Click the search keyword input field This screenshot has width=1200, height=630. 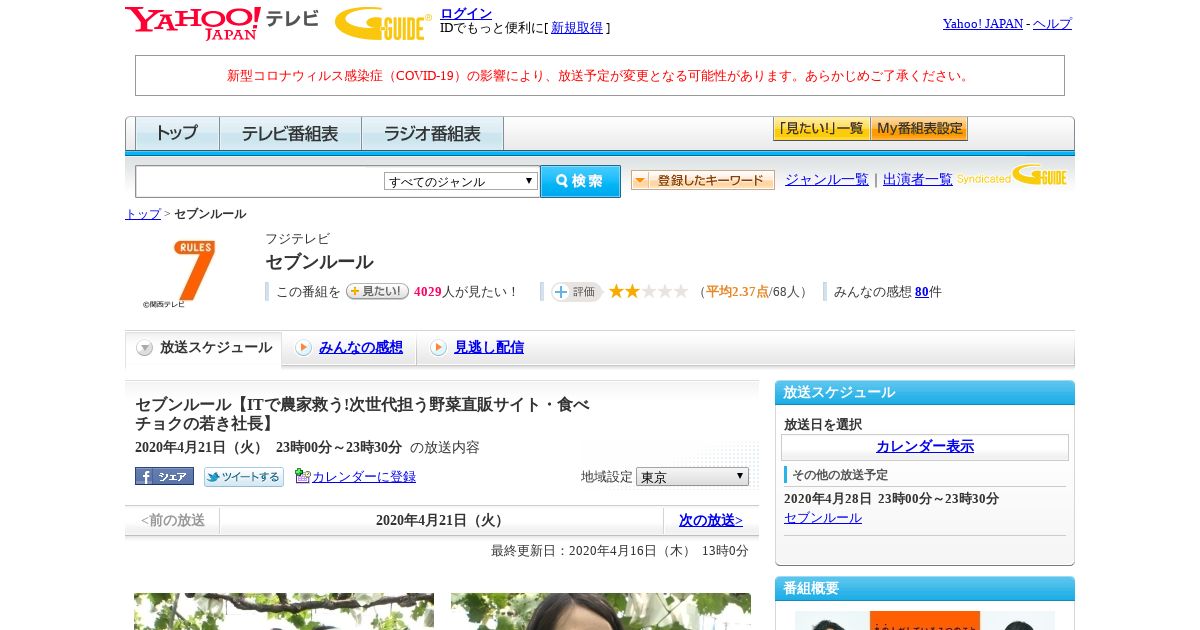point(260,181)
